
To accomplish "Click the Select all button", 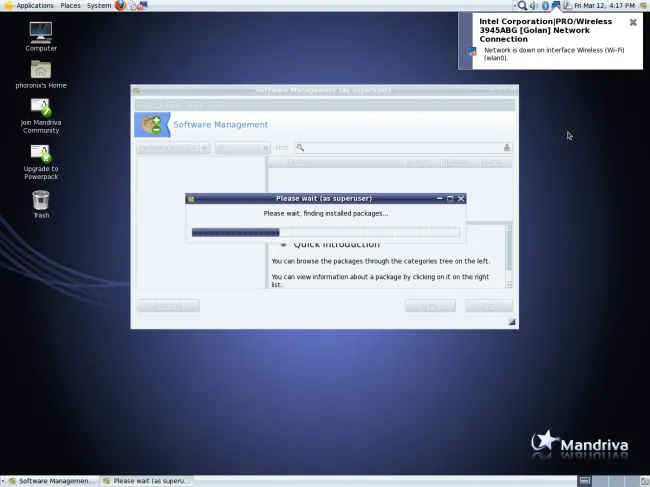I will 168,305.
